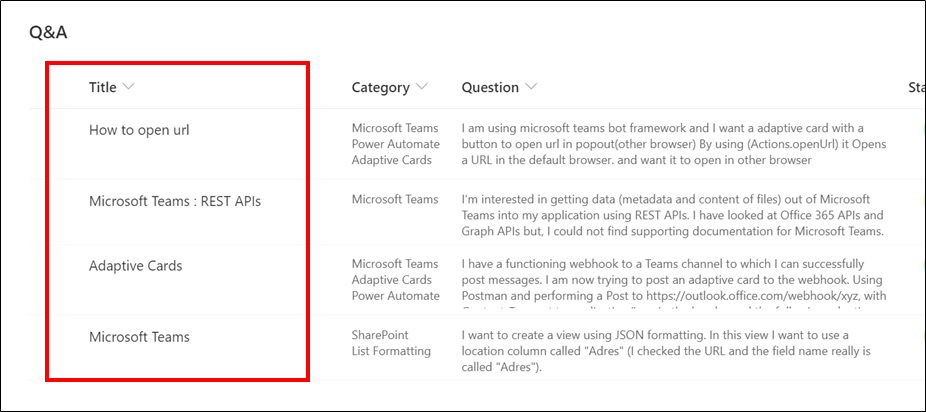Click the JSON formatting question text
Image resolution: width=926 pixels, height=412 pixels.
point(666,351)
